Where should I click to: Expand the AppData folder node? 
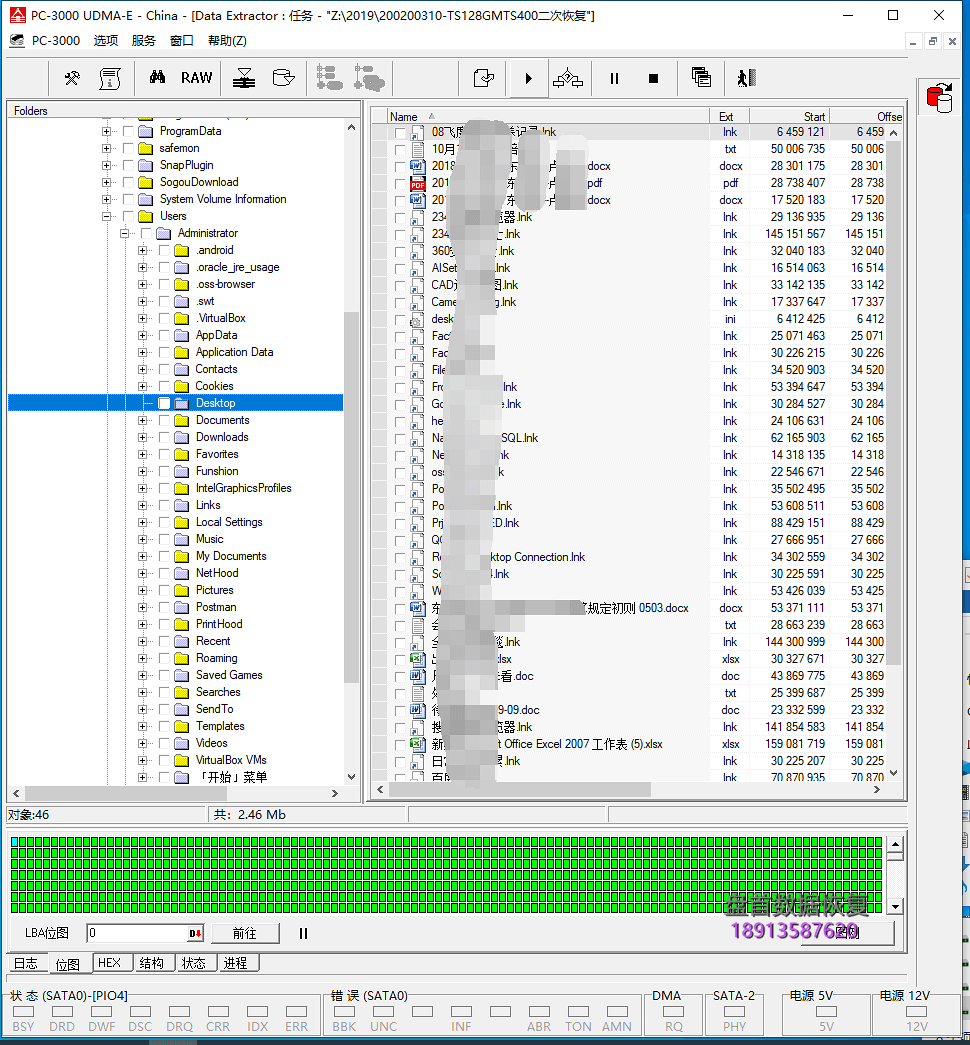(x=142, y=335)
